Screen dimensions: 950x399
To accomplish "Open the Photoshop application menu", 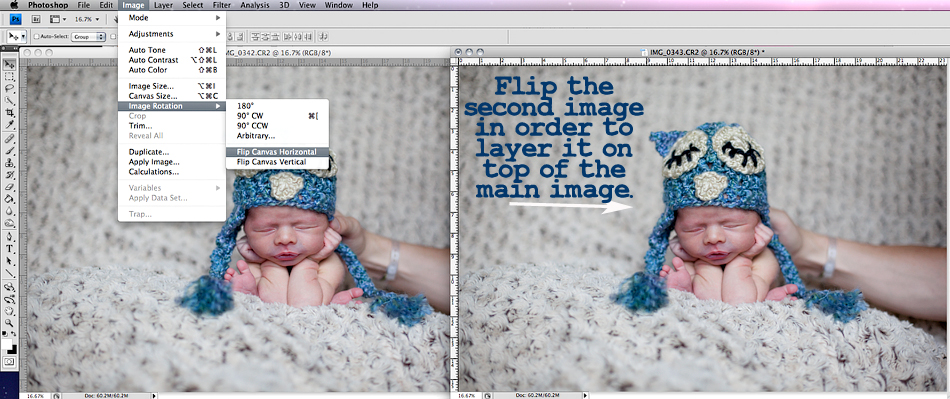I will 47,5.
